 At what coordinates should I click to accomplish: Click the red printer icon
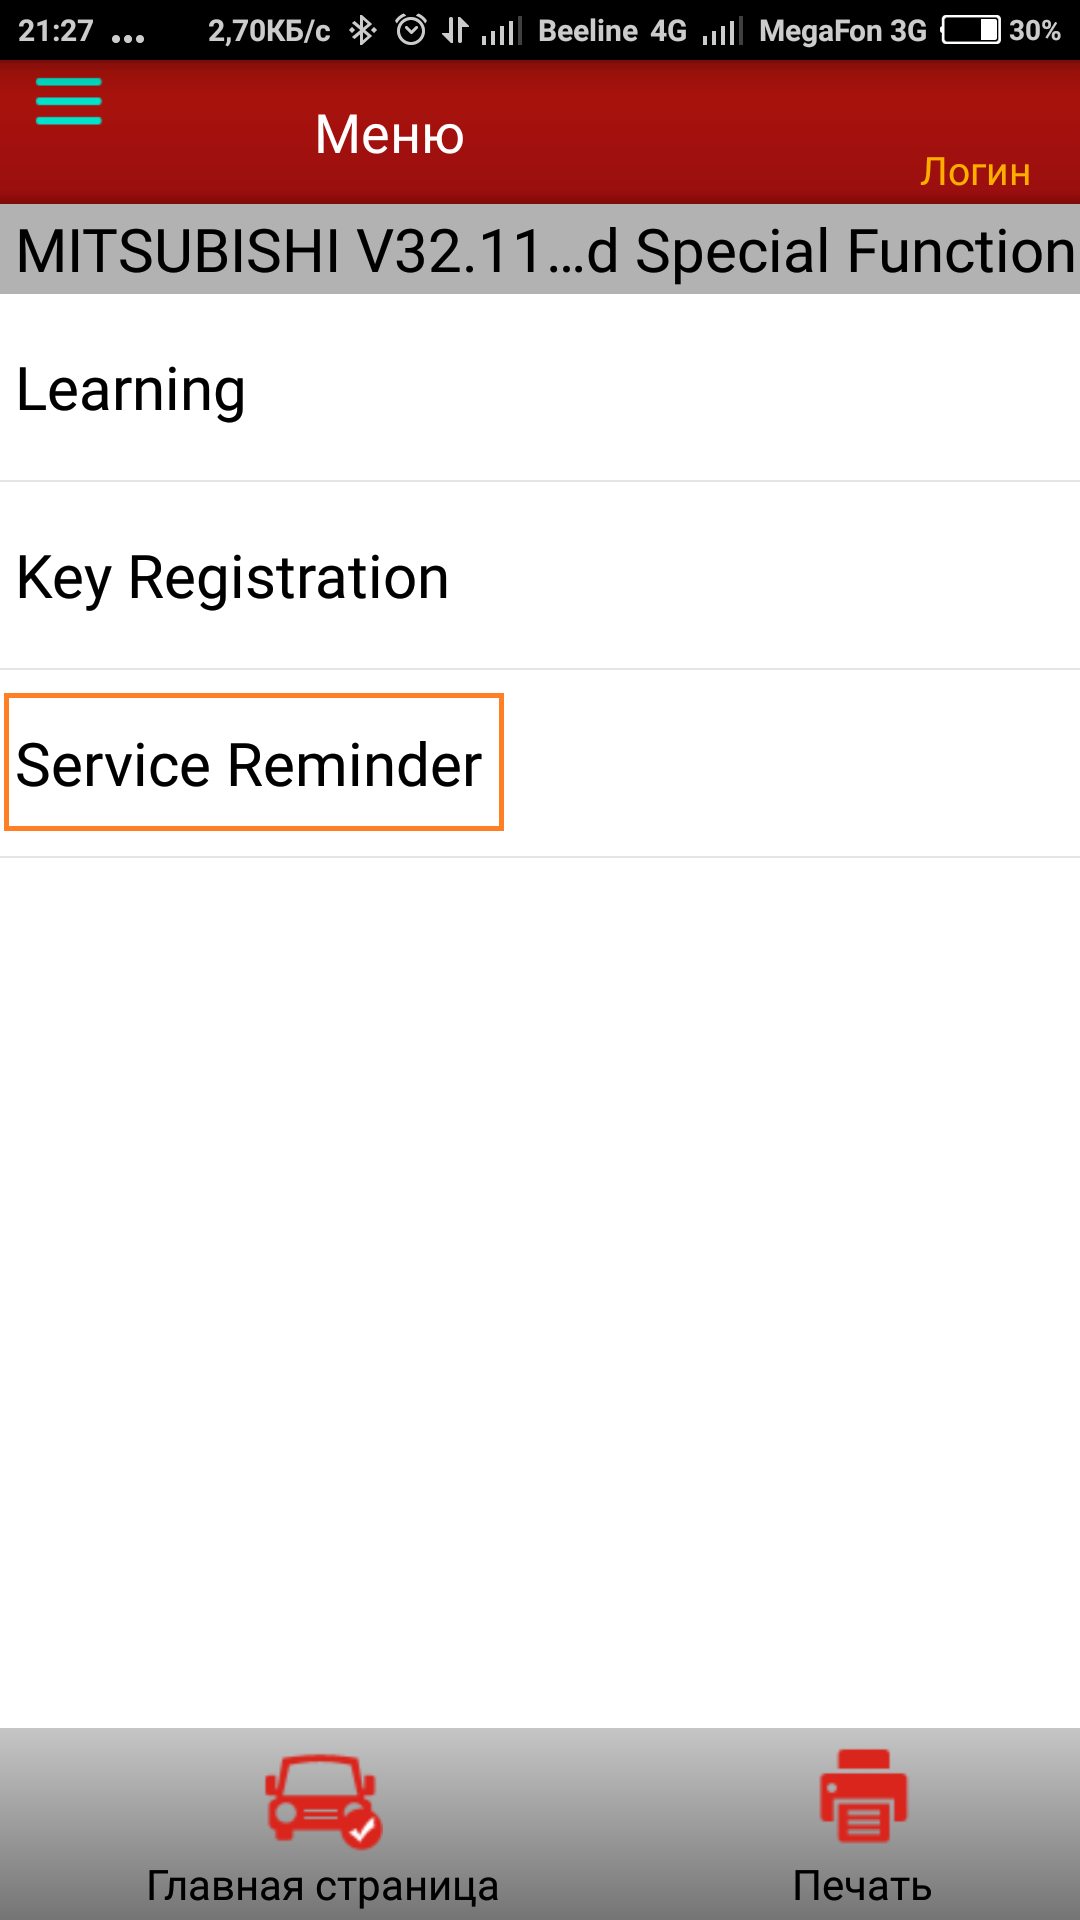[x=862, y=1796]
